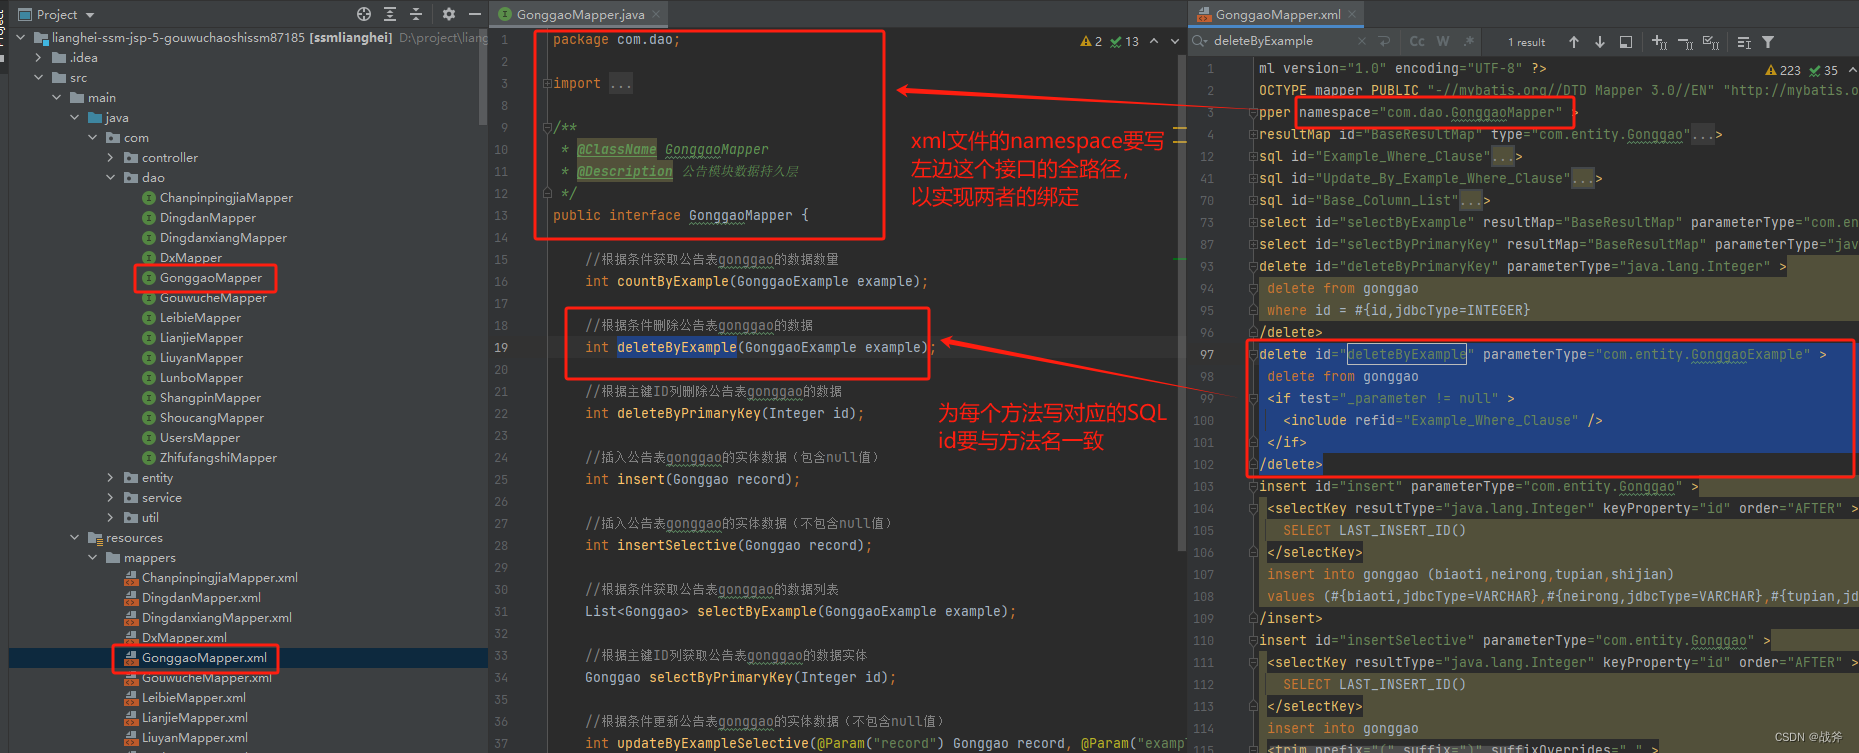The height and width of the screenshot is (753, 1859).
Task: Collapse the java folder in tree
Action: click(75, 118)
